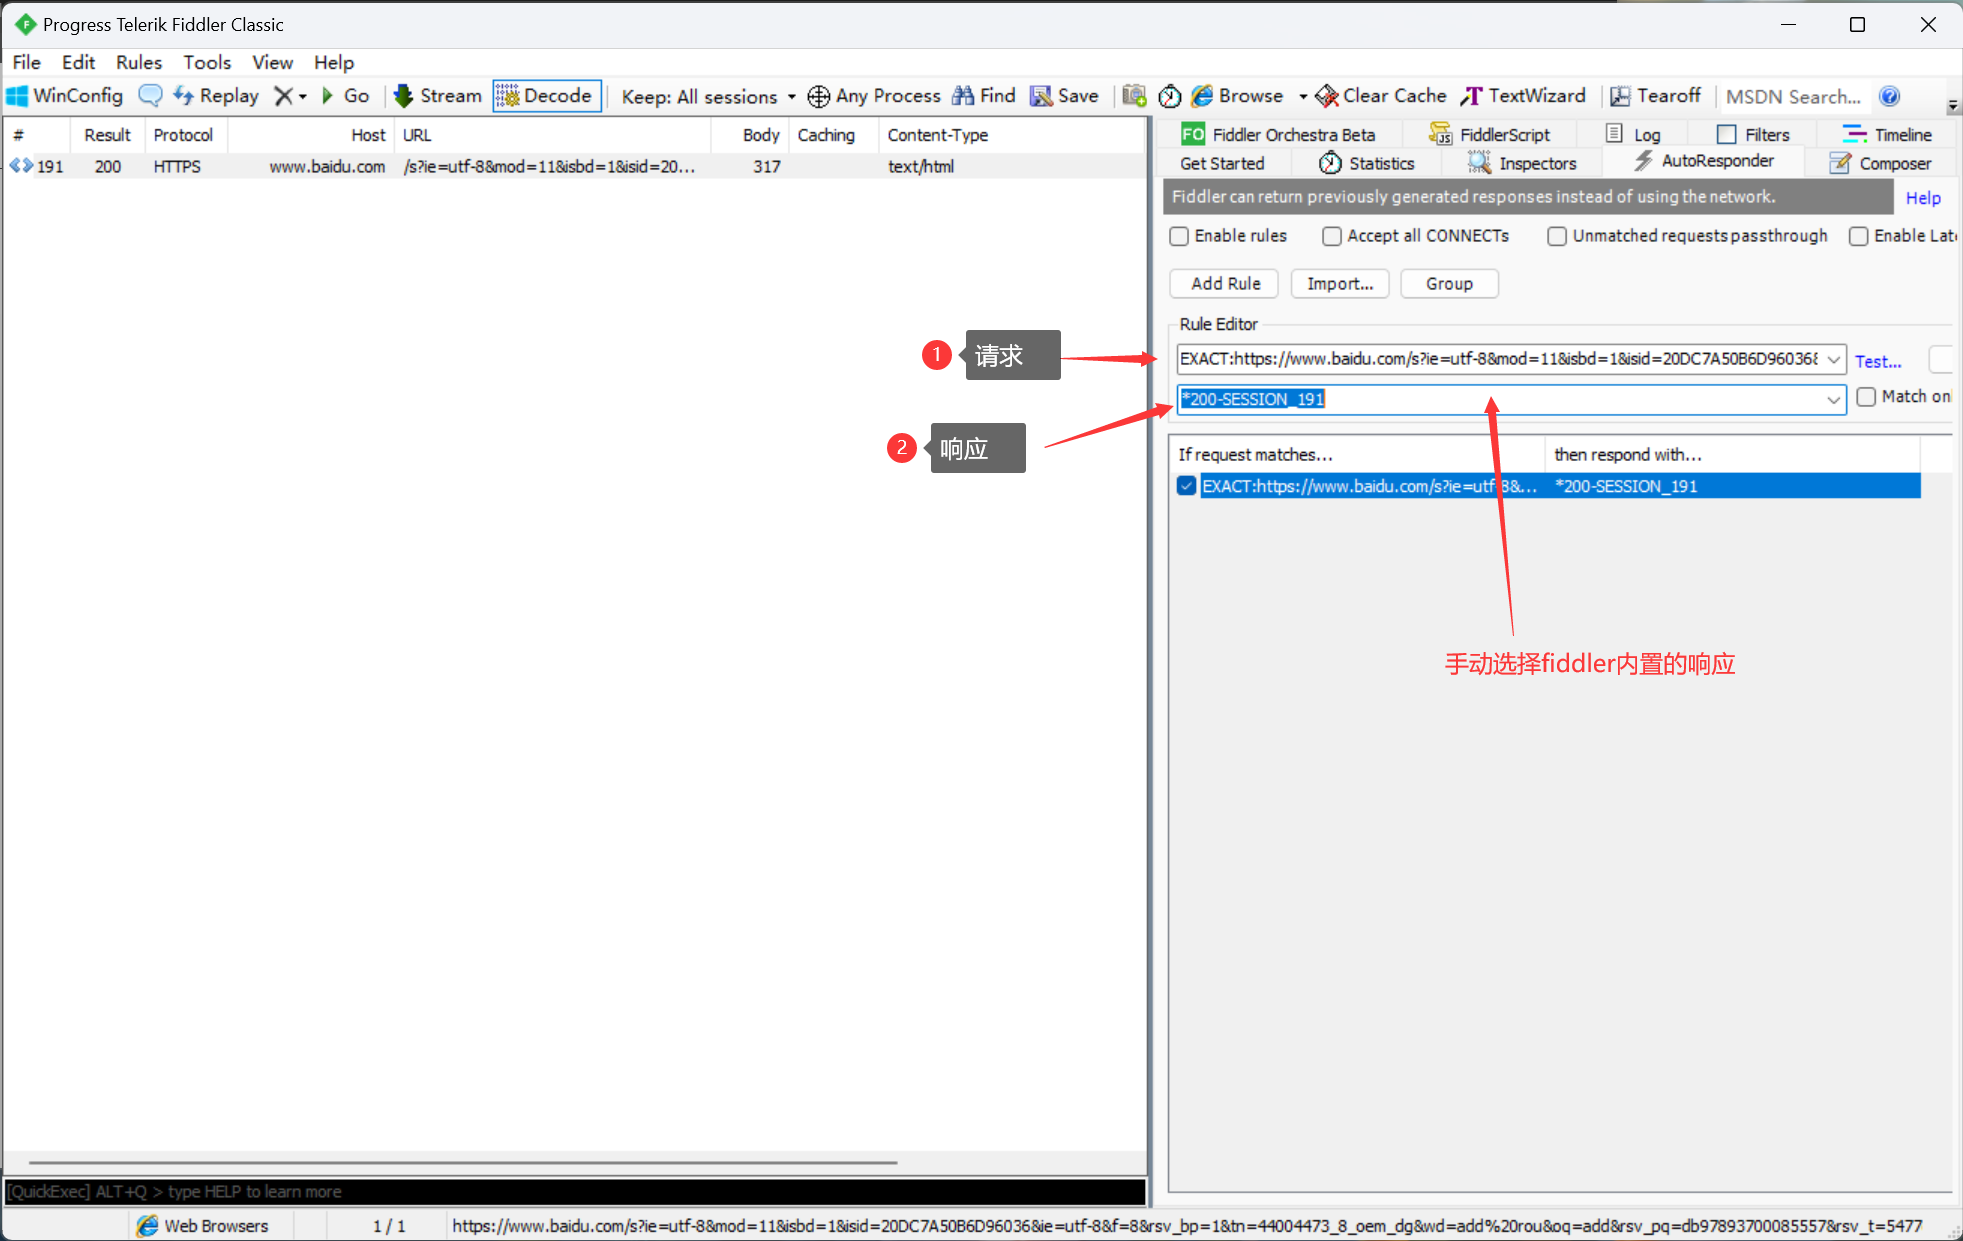The height and width of the screenshot is (1241, 1963).
Task: Click the WinConfig toolbar icon
Action: [18, 96]
